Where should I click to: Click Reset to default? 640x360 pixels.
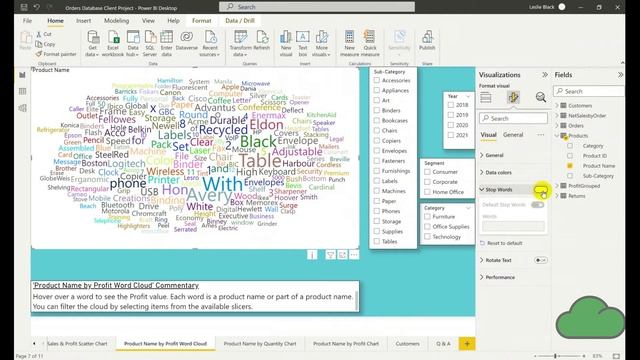[x=501, y=243]
